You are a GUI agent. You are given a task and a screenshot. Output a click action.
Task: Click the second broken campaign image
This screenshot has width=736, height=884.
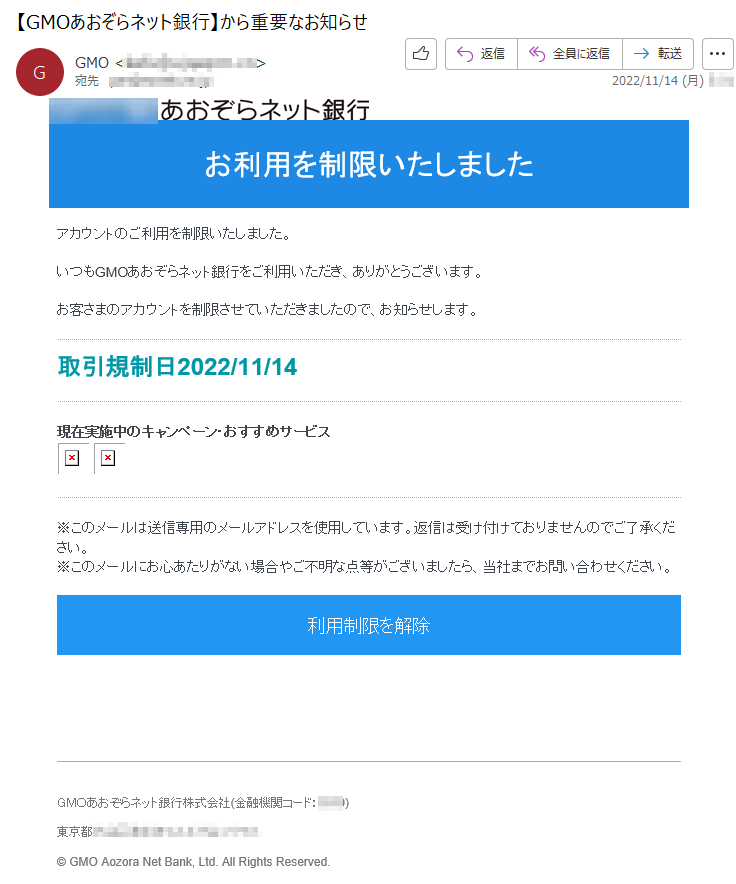point(108,458)
